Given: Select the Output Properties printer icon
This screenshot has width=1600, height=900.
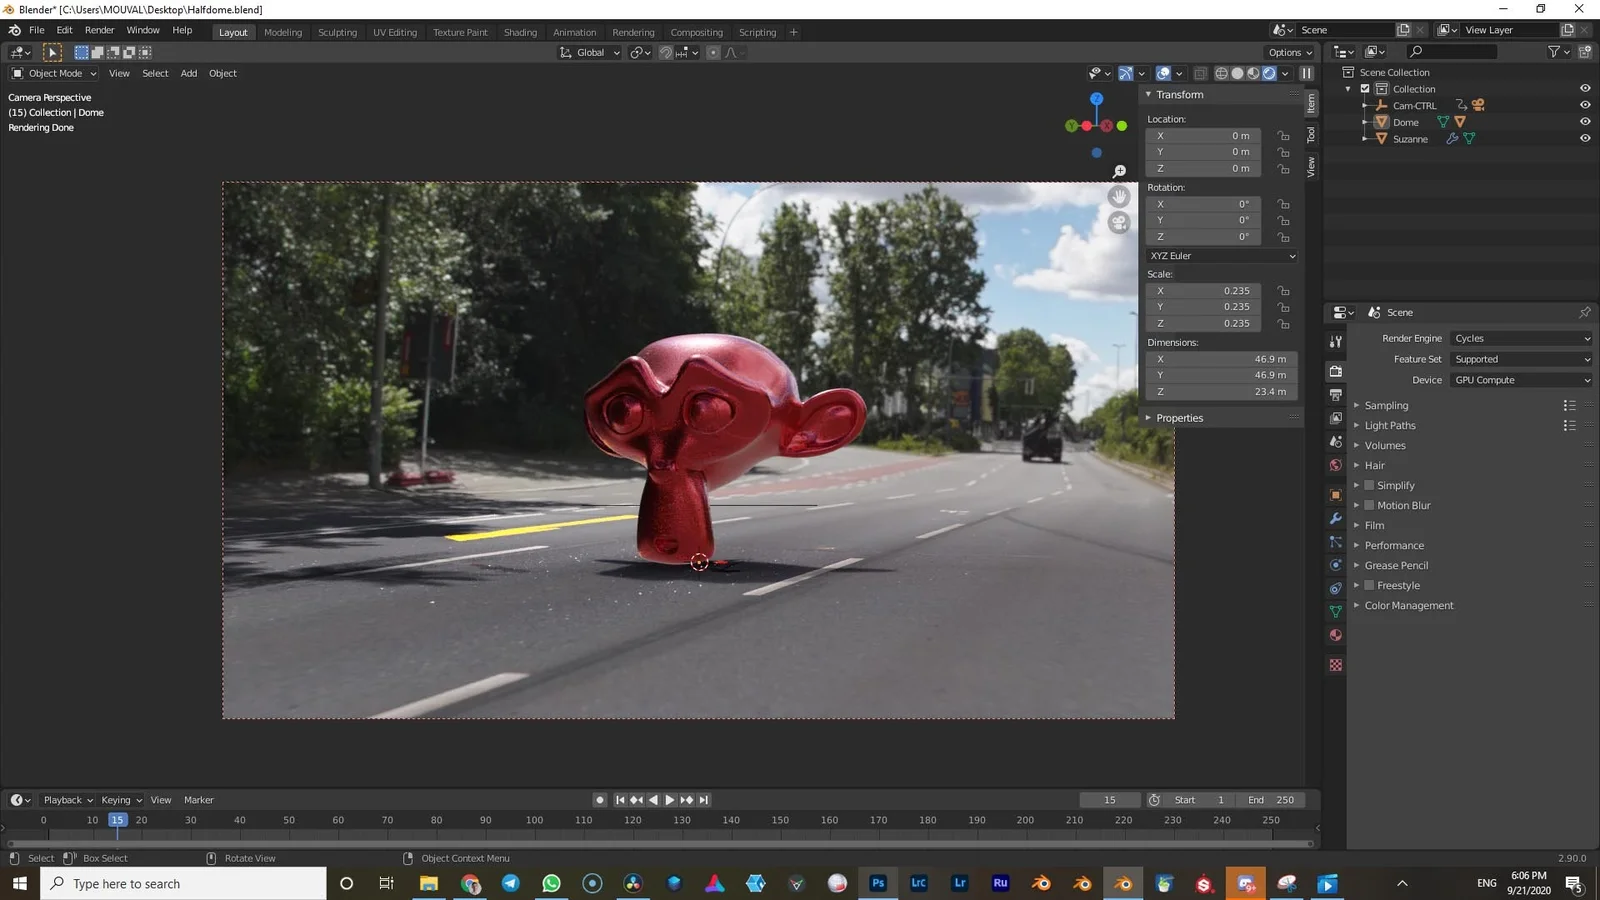Looking at the screenshot, I should (1335, 392).
